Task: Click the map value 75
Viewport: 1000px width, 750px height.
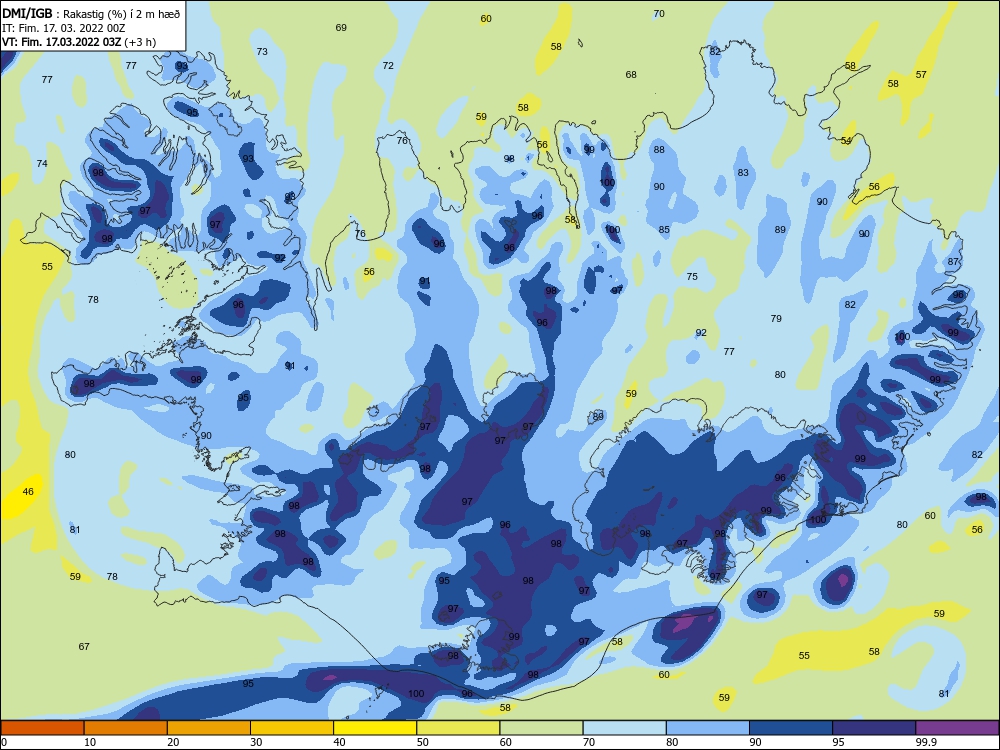Action: click(x=692, y=277)
